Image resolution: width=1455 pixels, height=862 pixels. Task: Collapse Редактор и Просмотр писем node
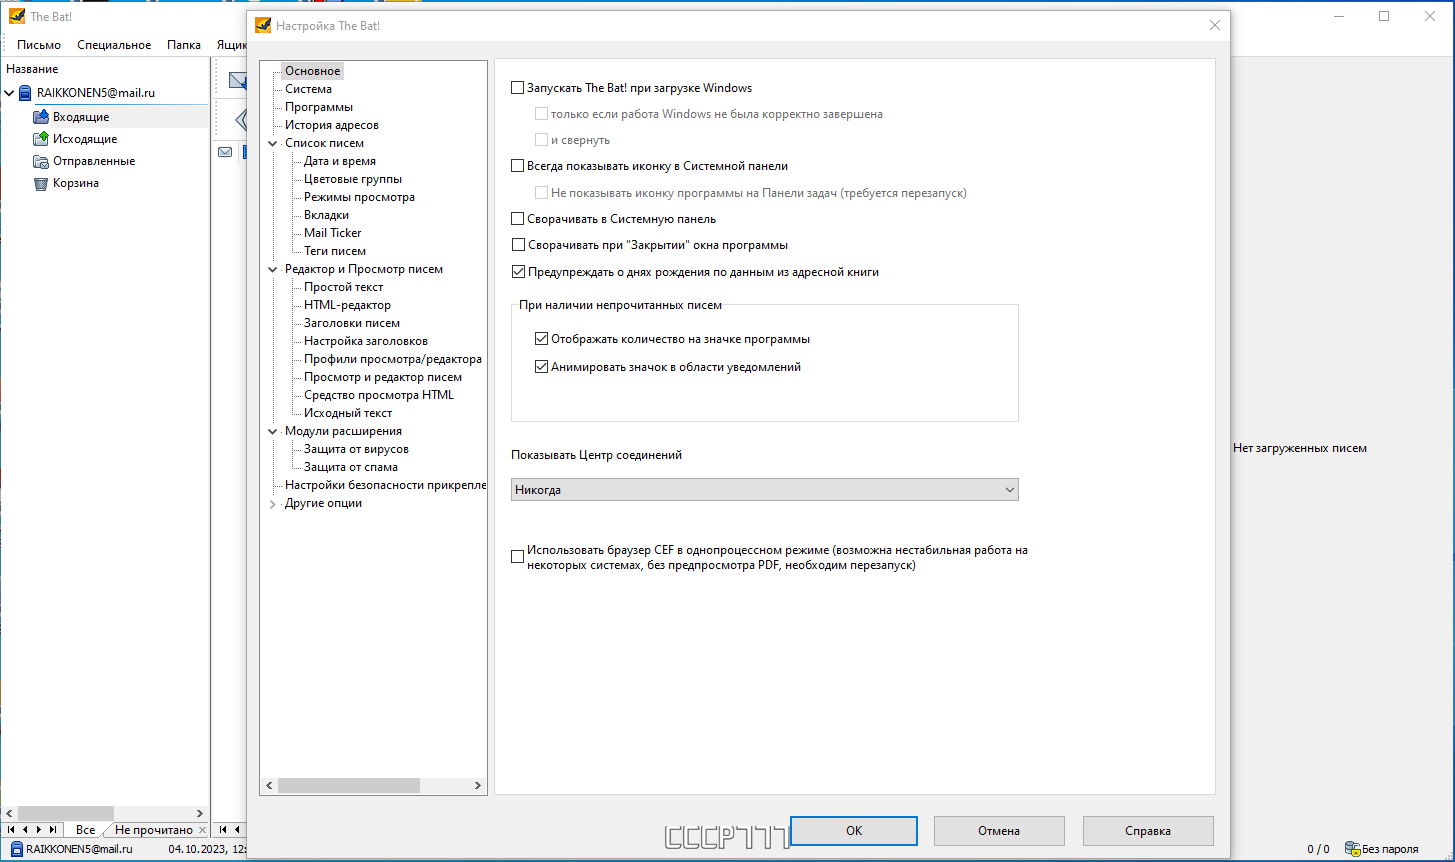point(272,269)
